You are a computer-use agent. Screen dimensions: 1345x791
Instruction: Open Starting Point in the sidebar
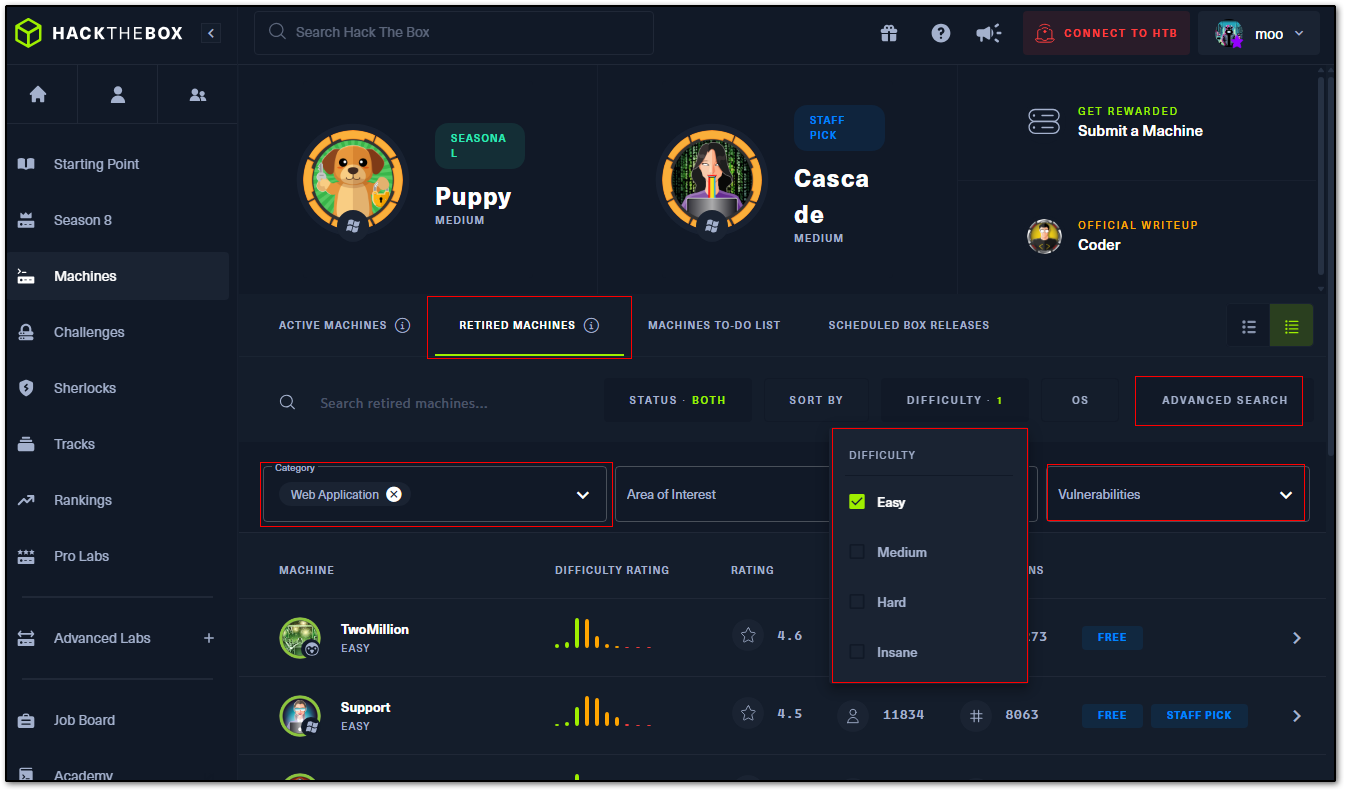pos(118,164)
